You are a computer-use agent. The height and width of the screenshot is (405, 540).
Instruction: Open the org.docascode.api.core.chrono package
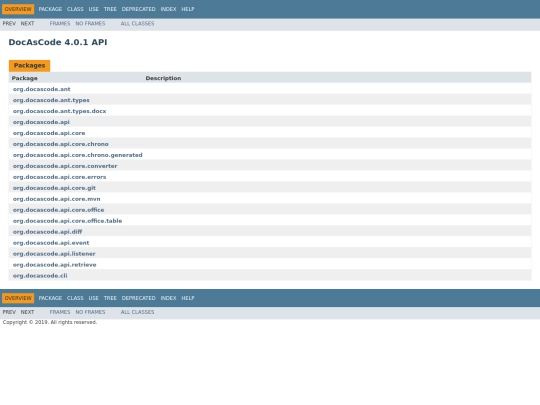pyautogui.click(x=61, y=144)
